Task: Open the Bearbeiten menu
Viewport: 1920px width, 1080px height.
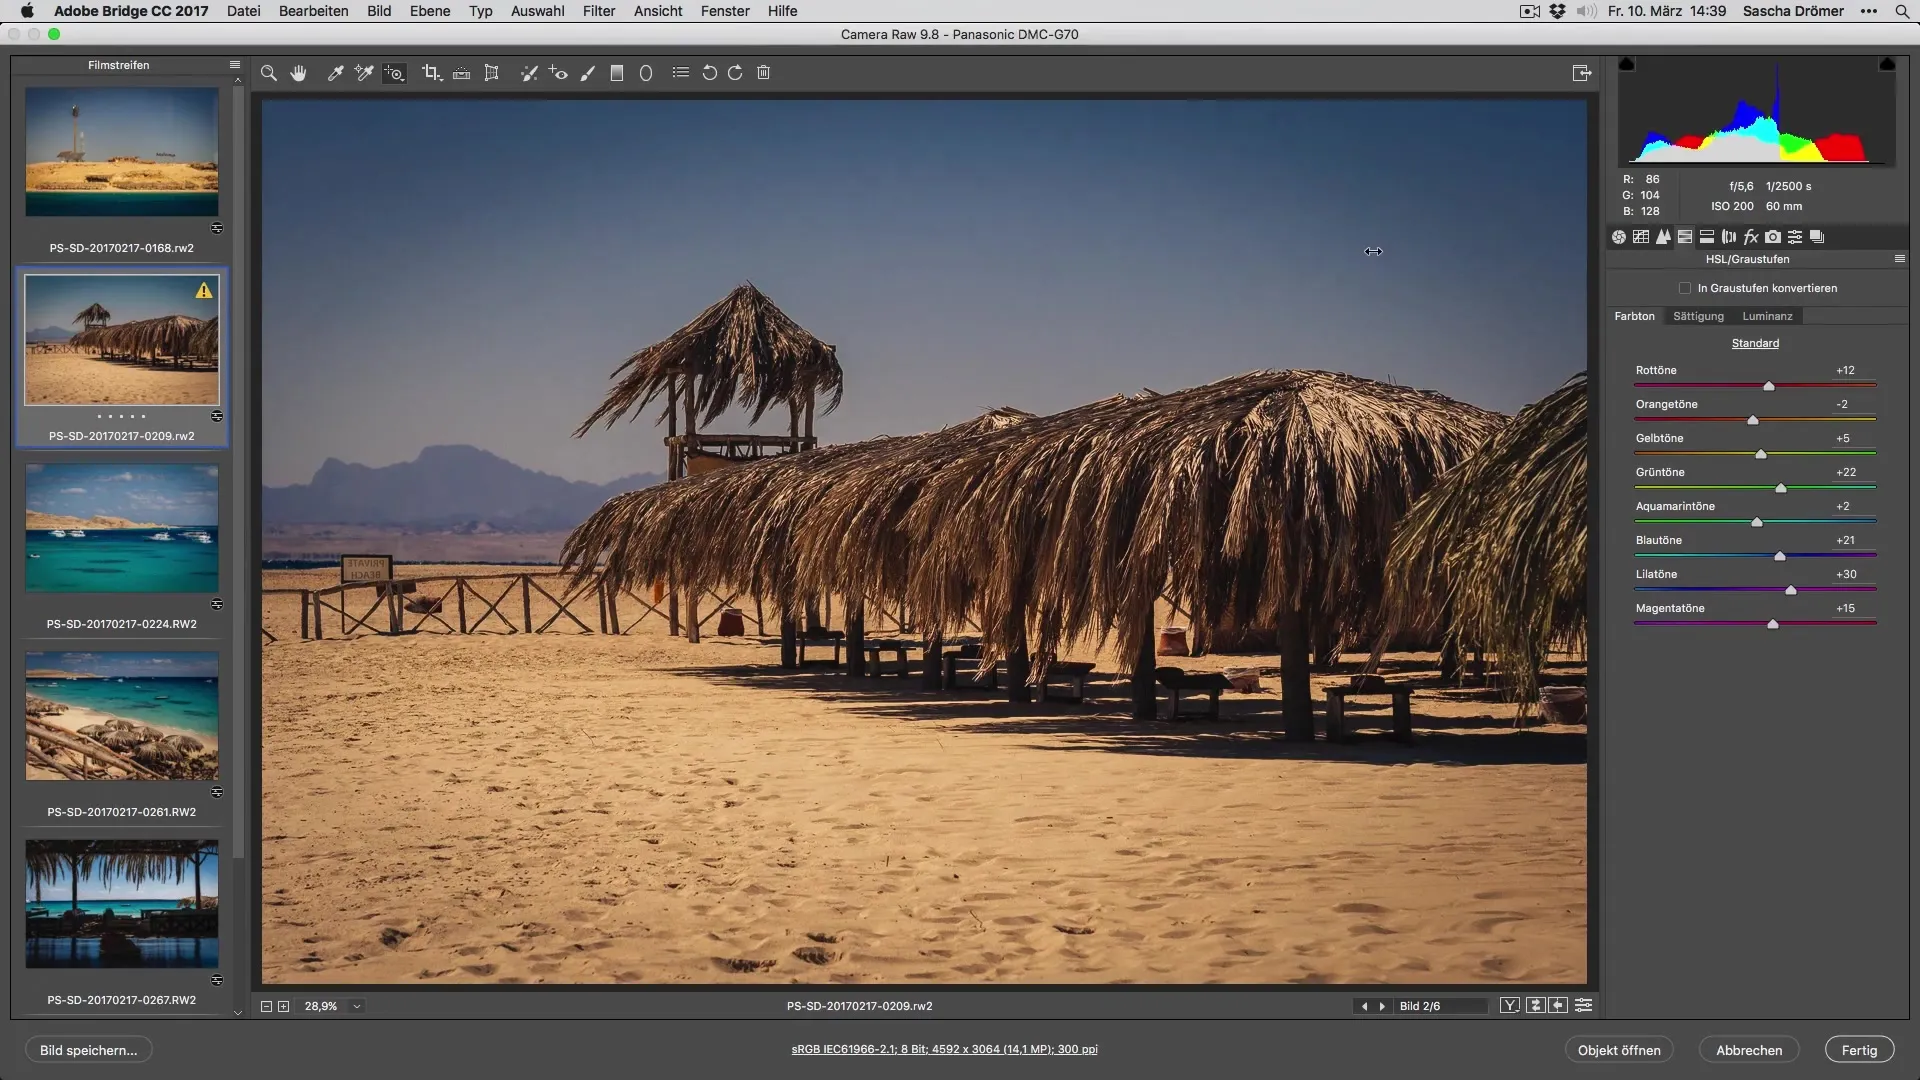Action: pos(314,11)
